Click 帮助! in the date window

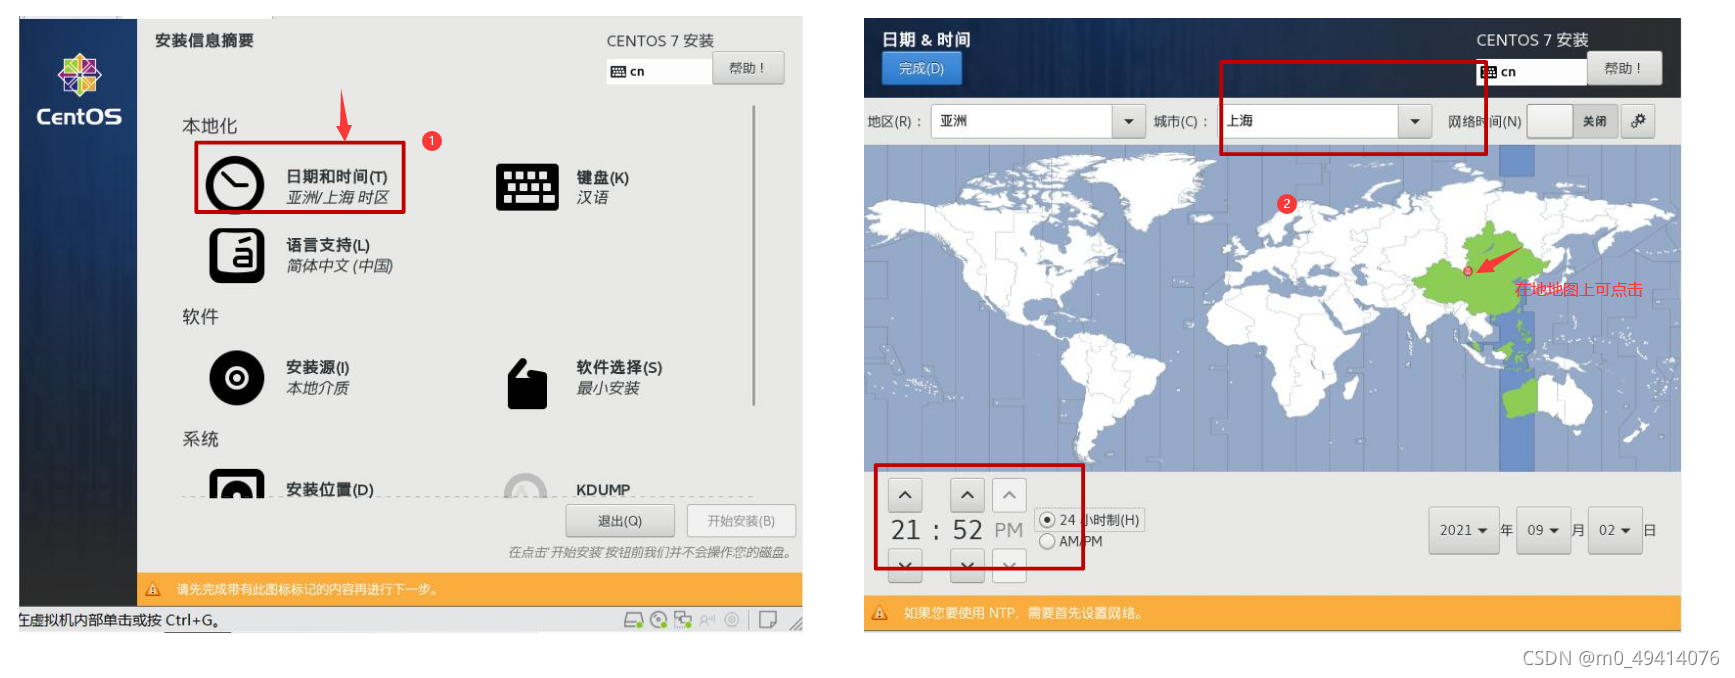click(x=1623, y=69)
